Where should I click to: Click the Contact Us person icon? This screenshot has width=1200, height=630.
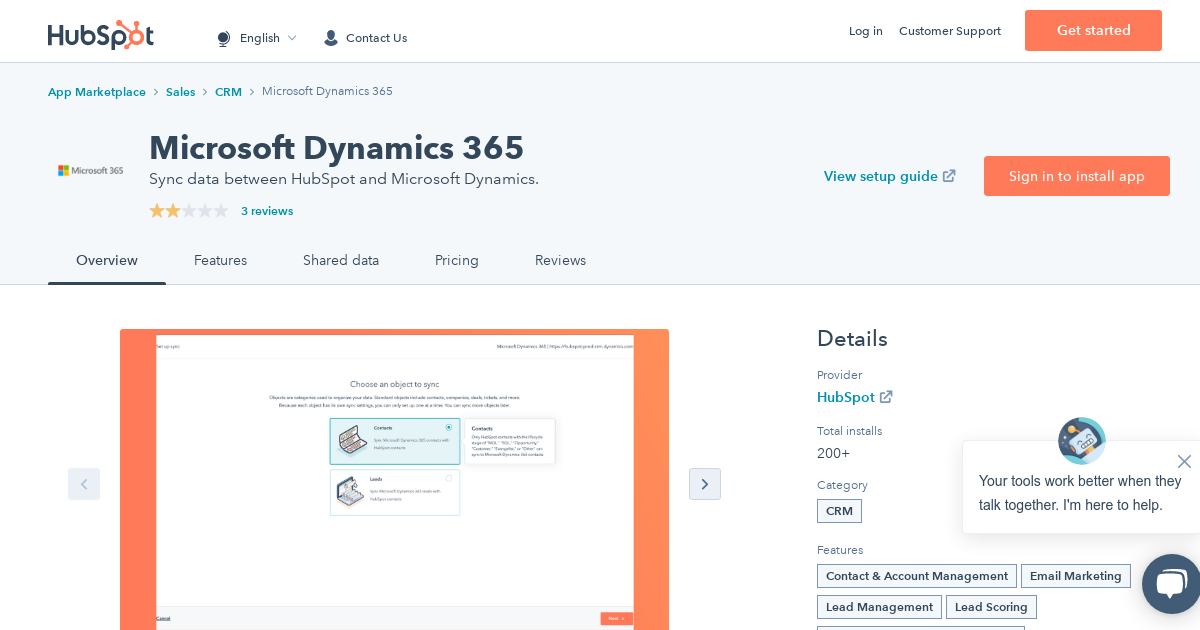330,38
